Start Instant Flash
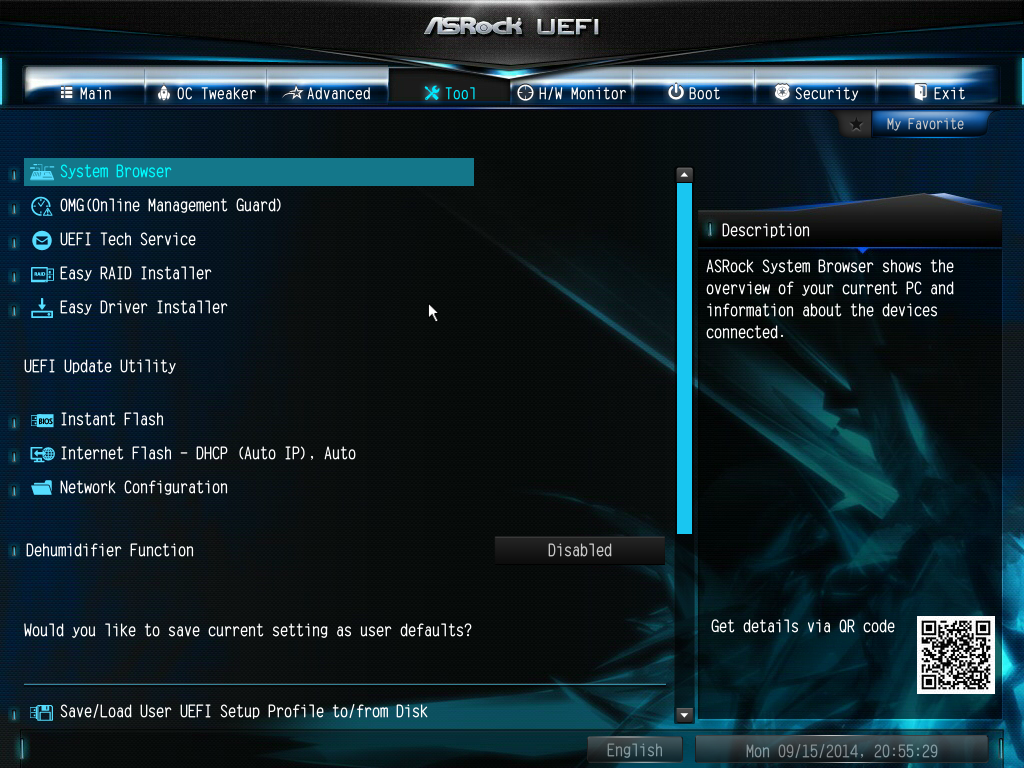 tap(112, 420)
